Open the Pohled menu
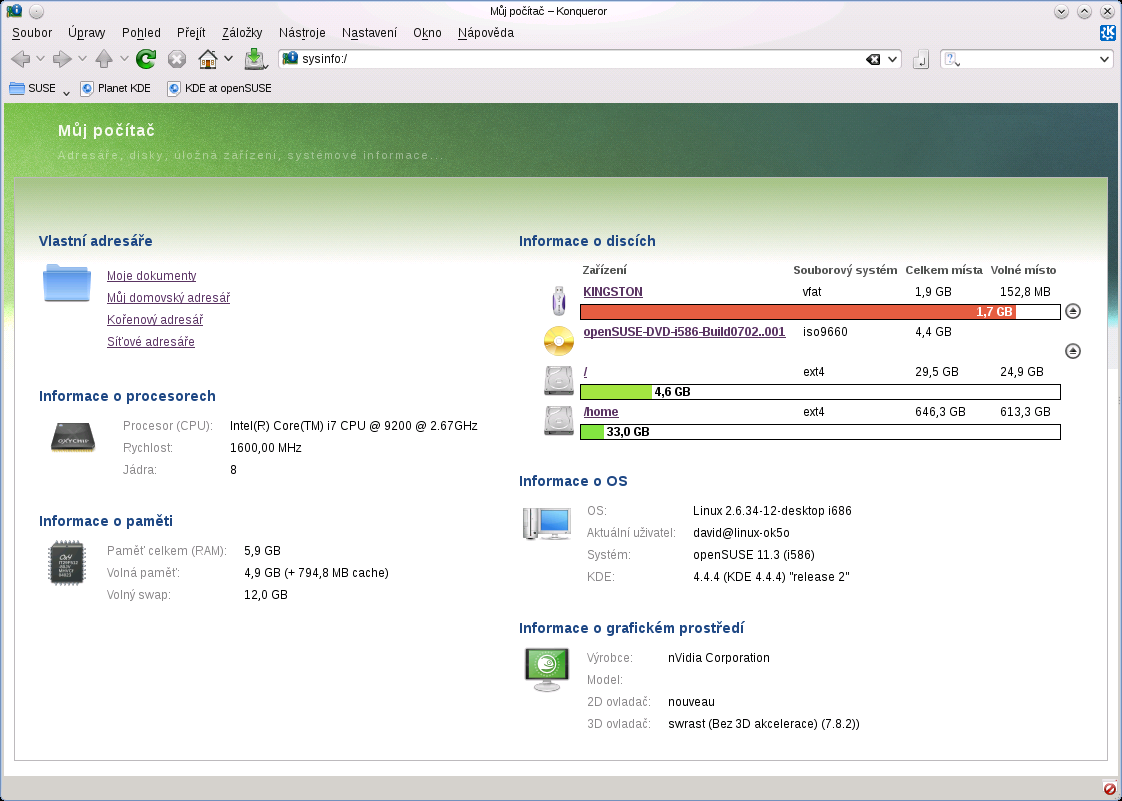This screenshot has height=801, width=1122. click(x=141, y=33)
